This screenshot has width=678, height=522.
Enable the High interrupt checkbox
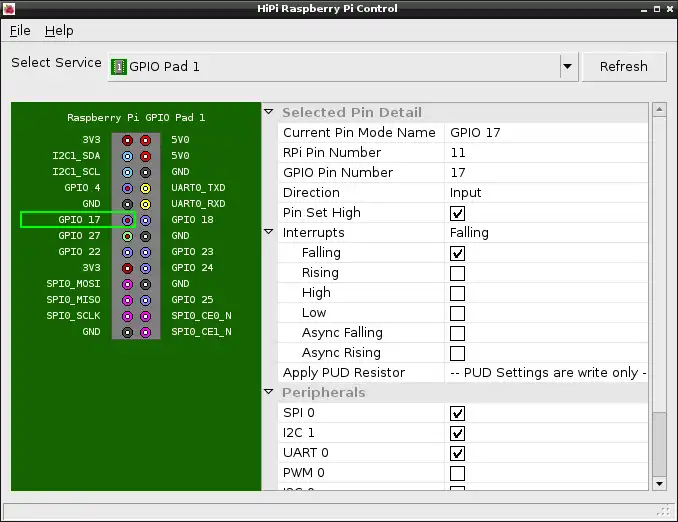click(x=457, y=293)
